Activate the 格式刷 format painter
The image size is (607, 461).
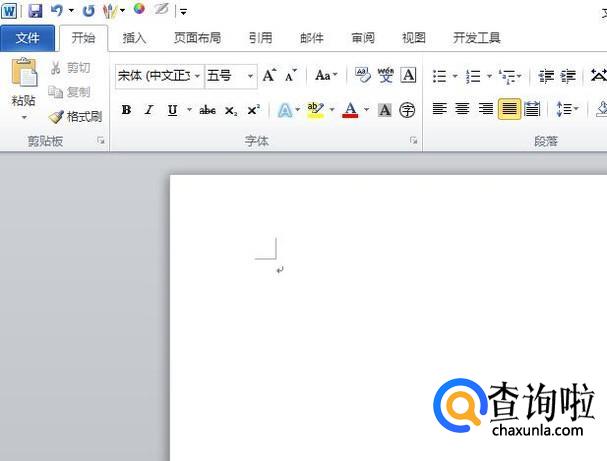(75, 117)
